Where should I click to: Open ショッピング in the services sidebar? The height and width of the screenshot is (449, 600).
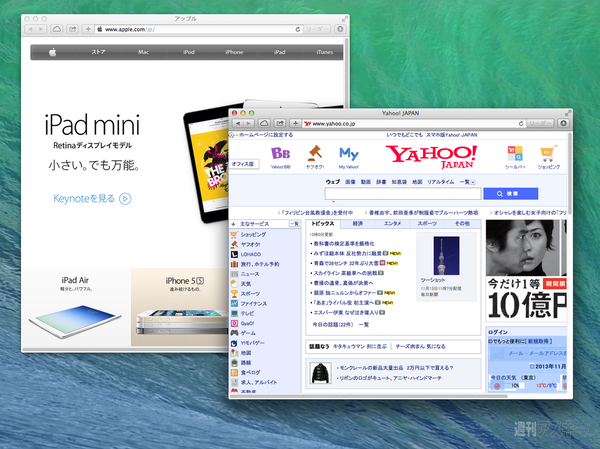[253, 234]
